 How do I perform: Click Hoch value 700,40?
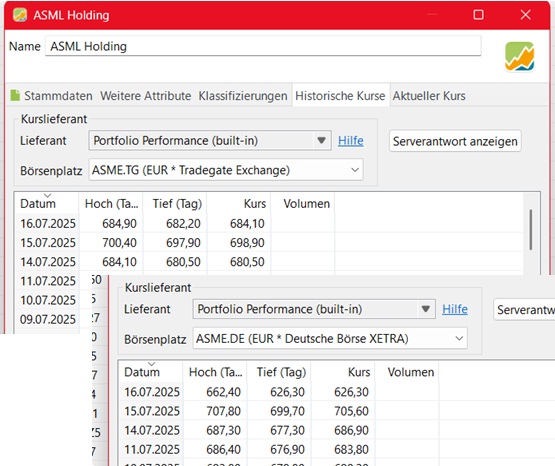pyautogui.click(x=119, y=243)
